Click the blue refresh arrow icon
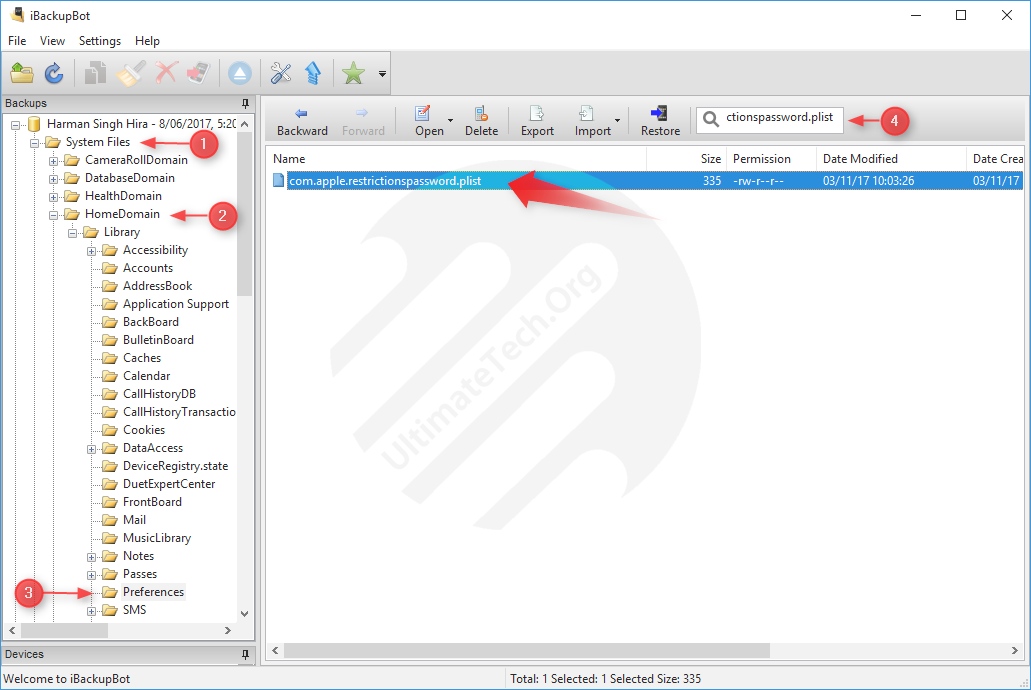Screen dimensions: 1031x690 54,73
